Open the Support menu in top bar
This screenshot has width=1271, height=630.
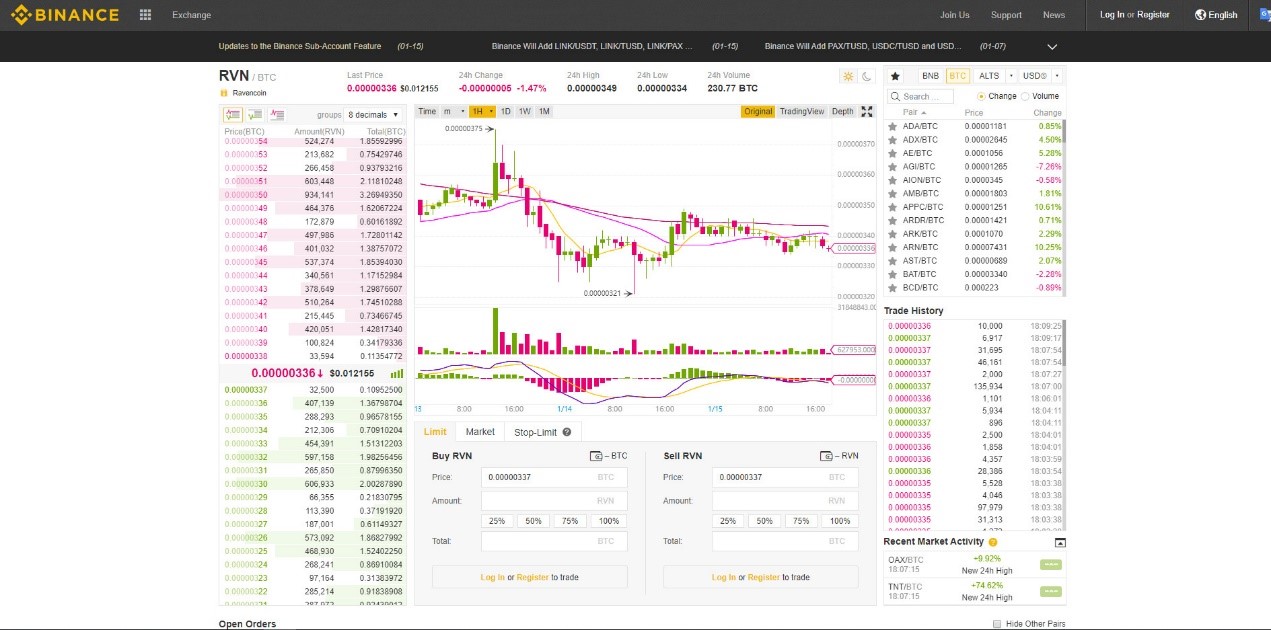[x=1006, y=15]
